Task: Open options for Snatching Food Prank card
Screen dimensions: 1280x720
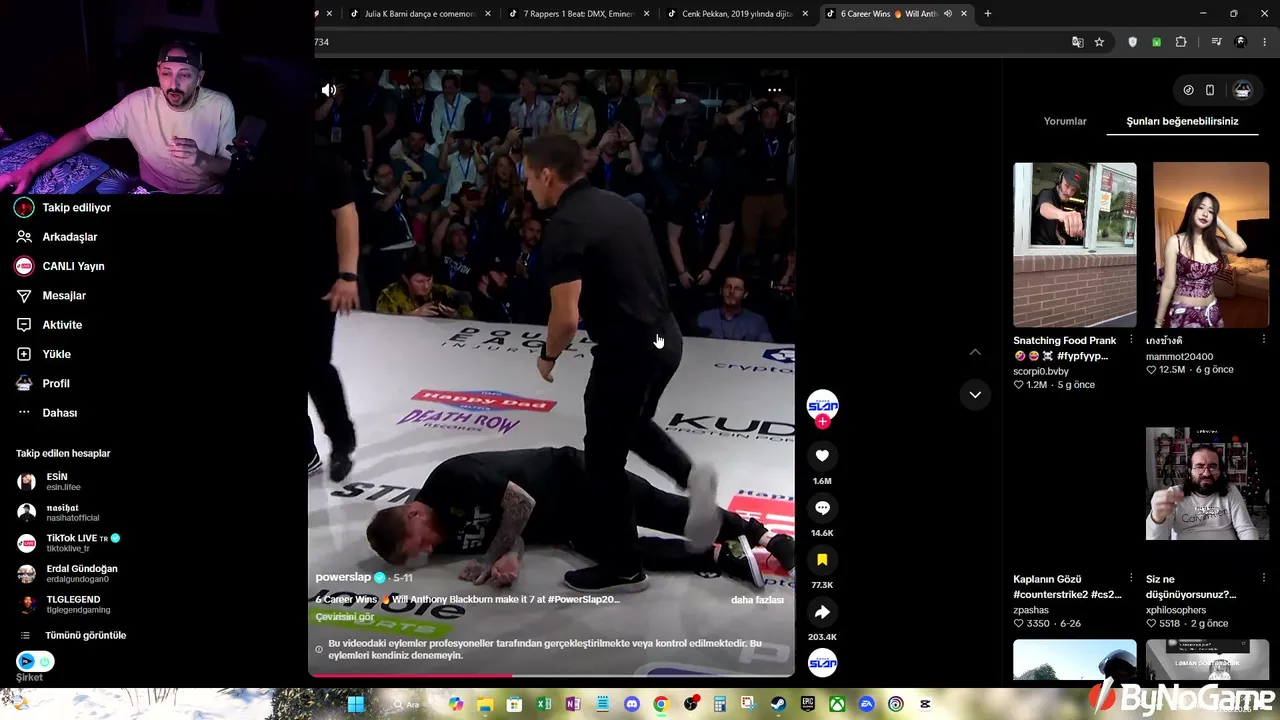Action: 1131,341
